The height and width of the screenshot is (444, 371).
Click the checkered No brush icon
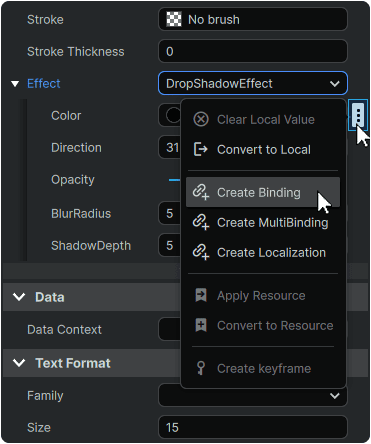point(174,19)
